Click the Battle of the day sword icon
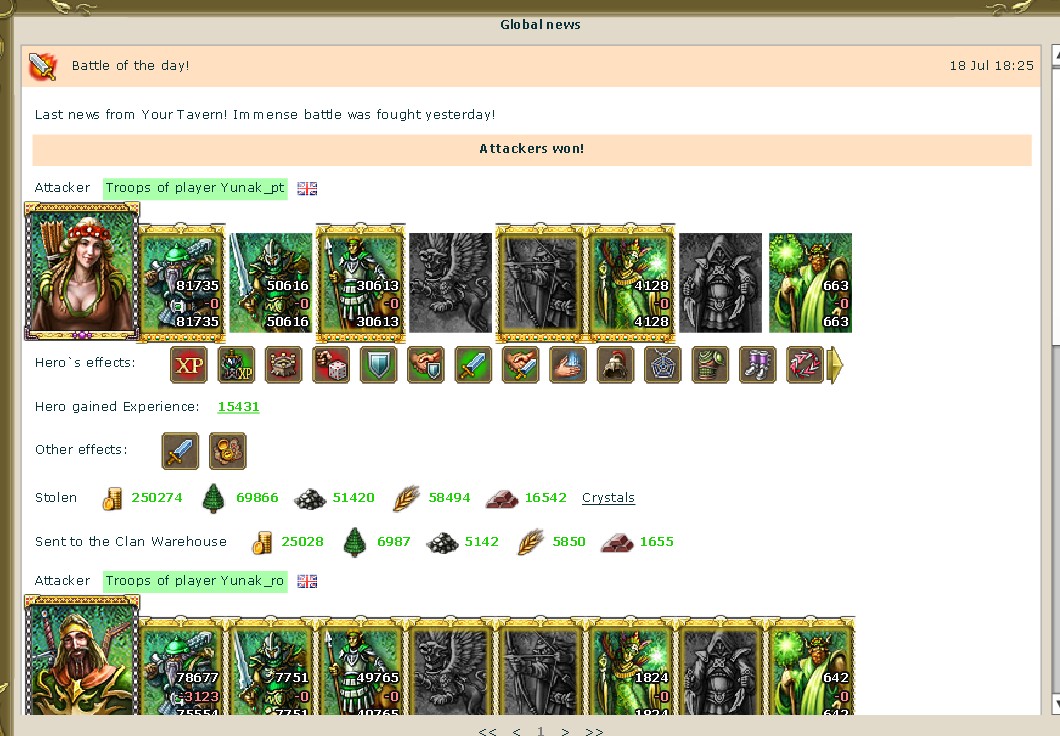This screenshot has width=1060, height=736. click(43, 66)
